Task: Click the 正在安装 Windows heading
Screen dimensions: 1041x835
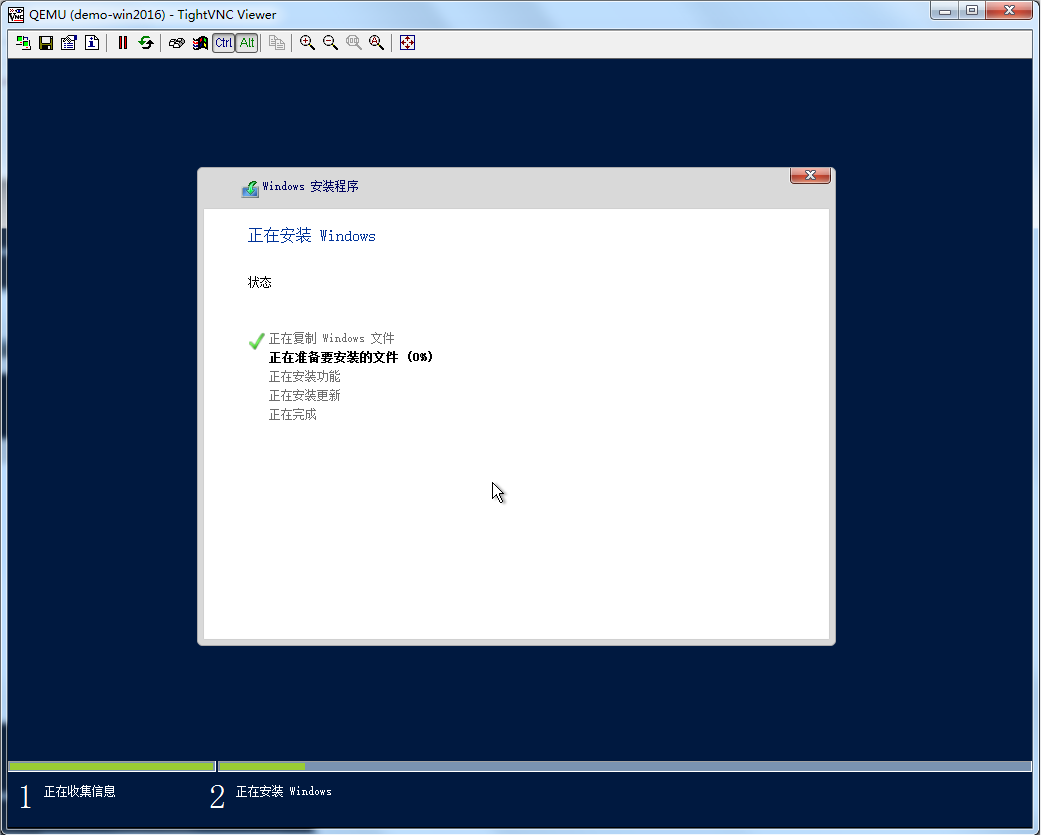Action: click(311, 236)
